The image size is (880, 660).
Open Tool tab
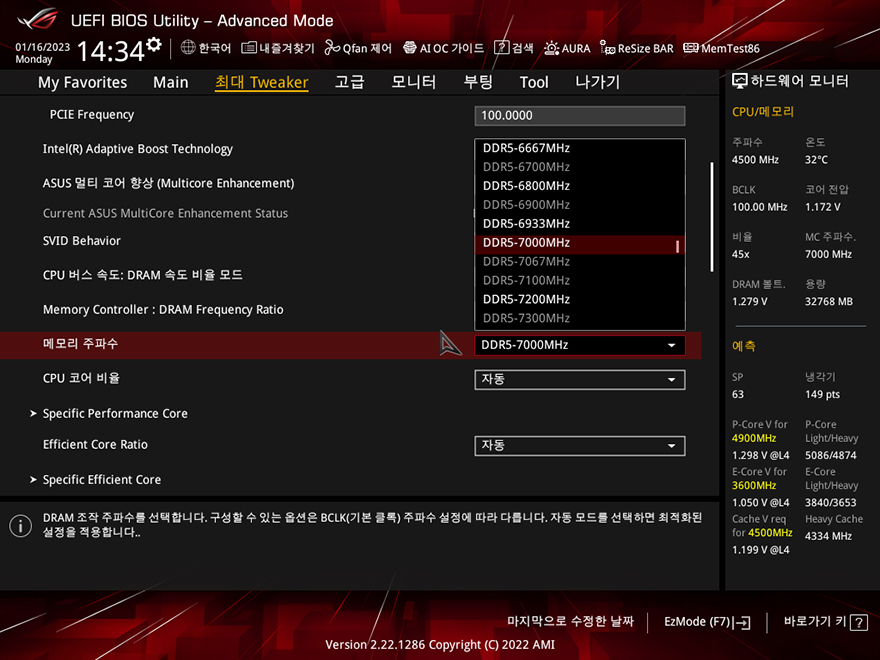(x=534, y=82)
